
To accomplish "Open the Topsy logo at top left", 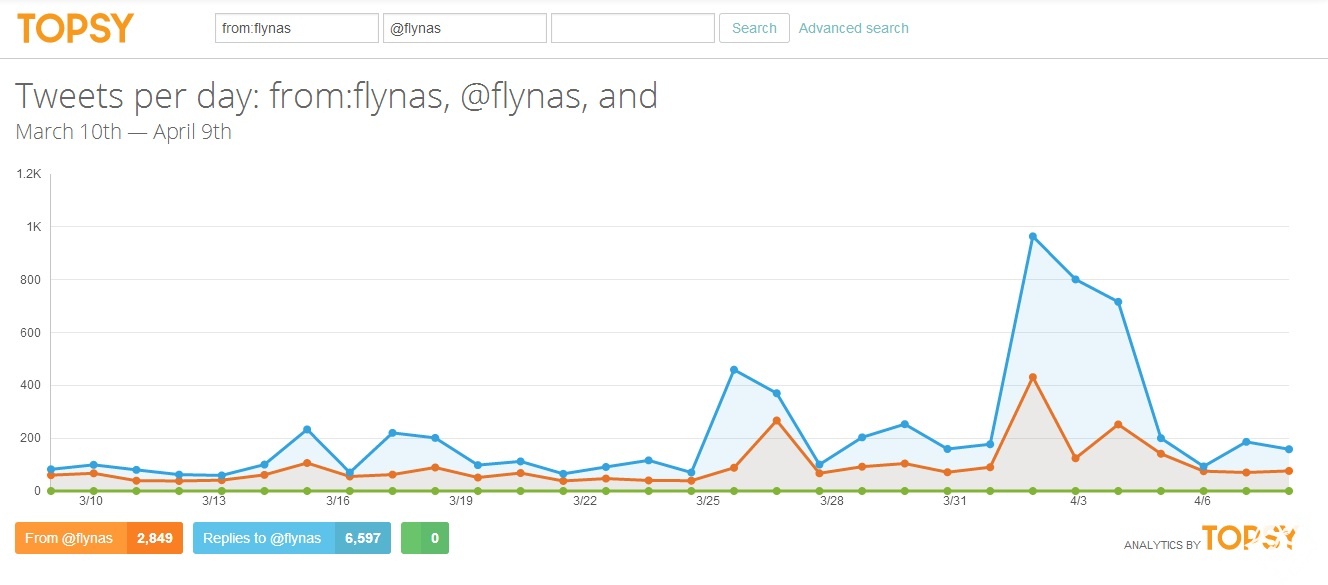I will pyautogui.click(x=75, y=28).
